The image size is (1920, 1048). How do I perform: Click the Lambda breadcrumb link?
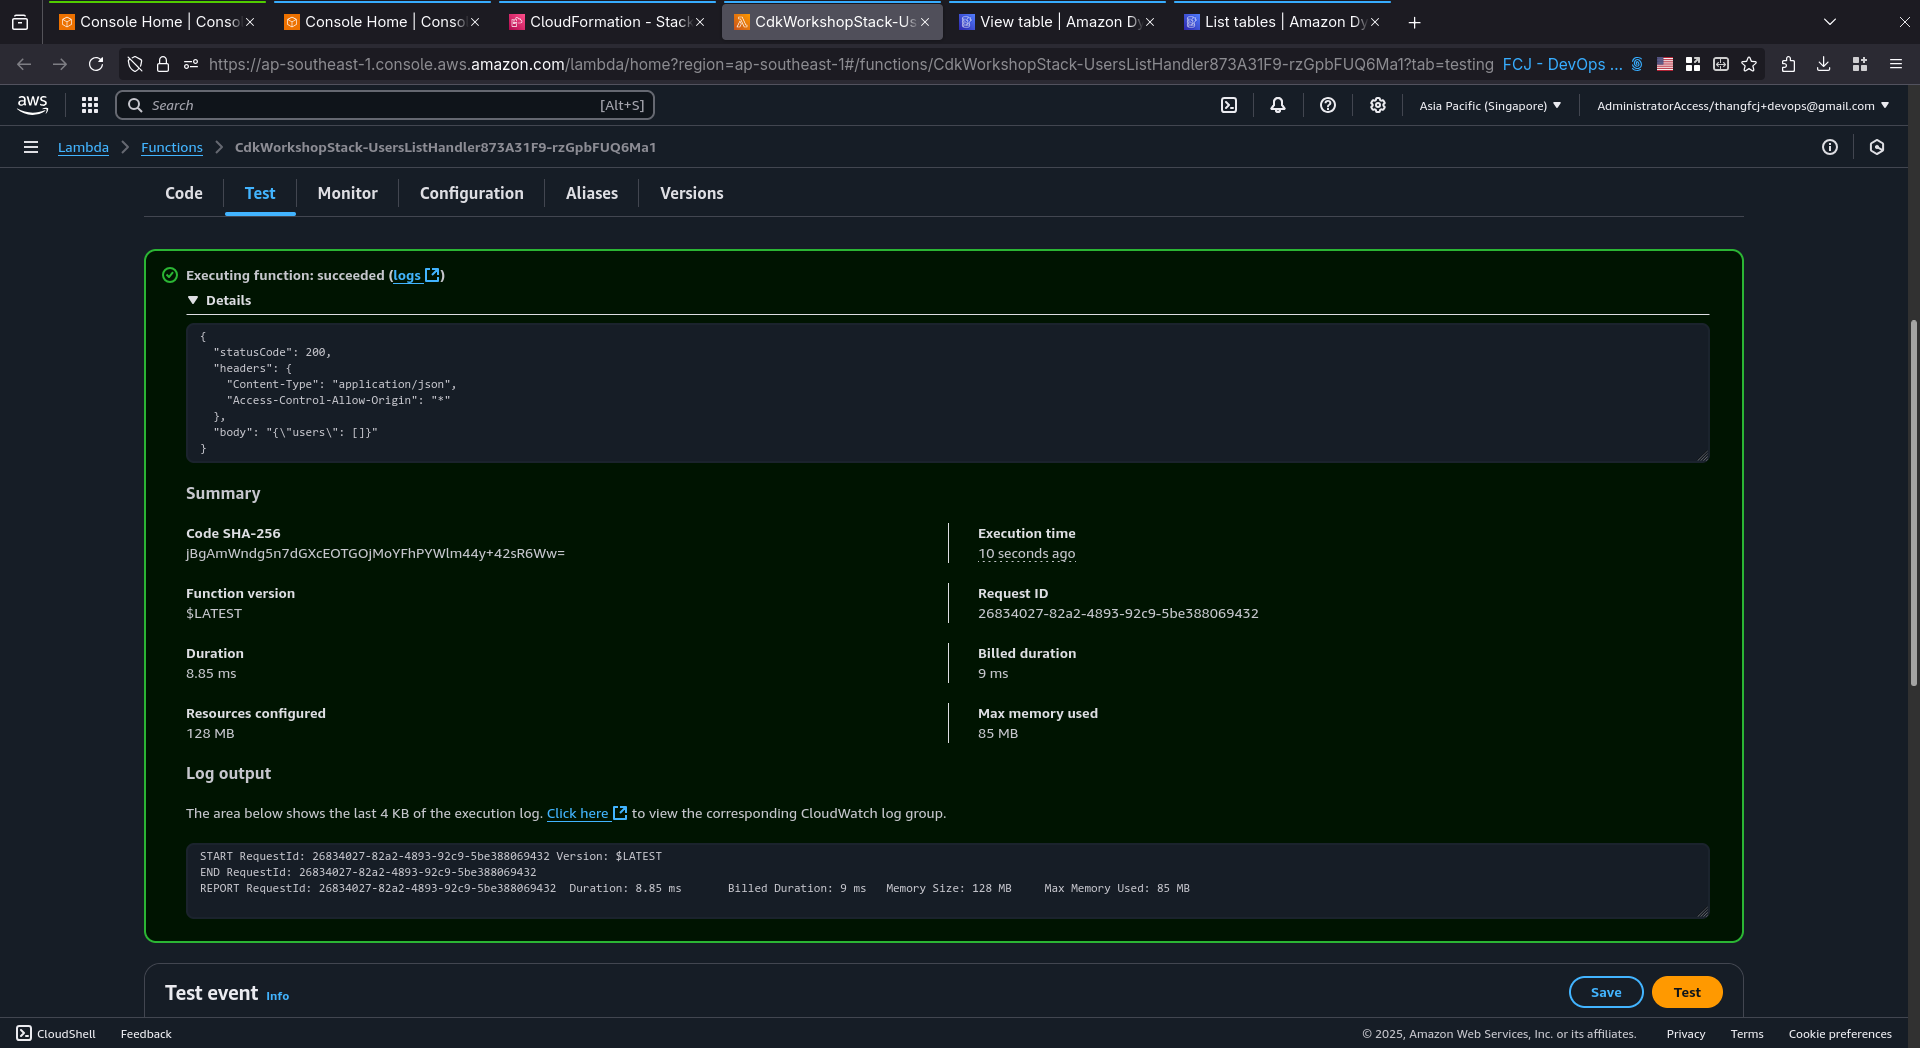tap(83, 147)
